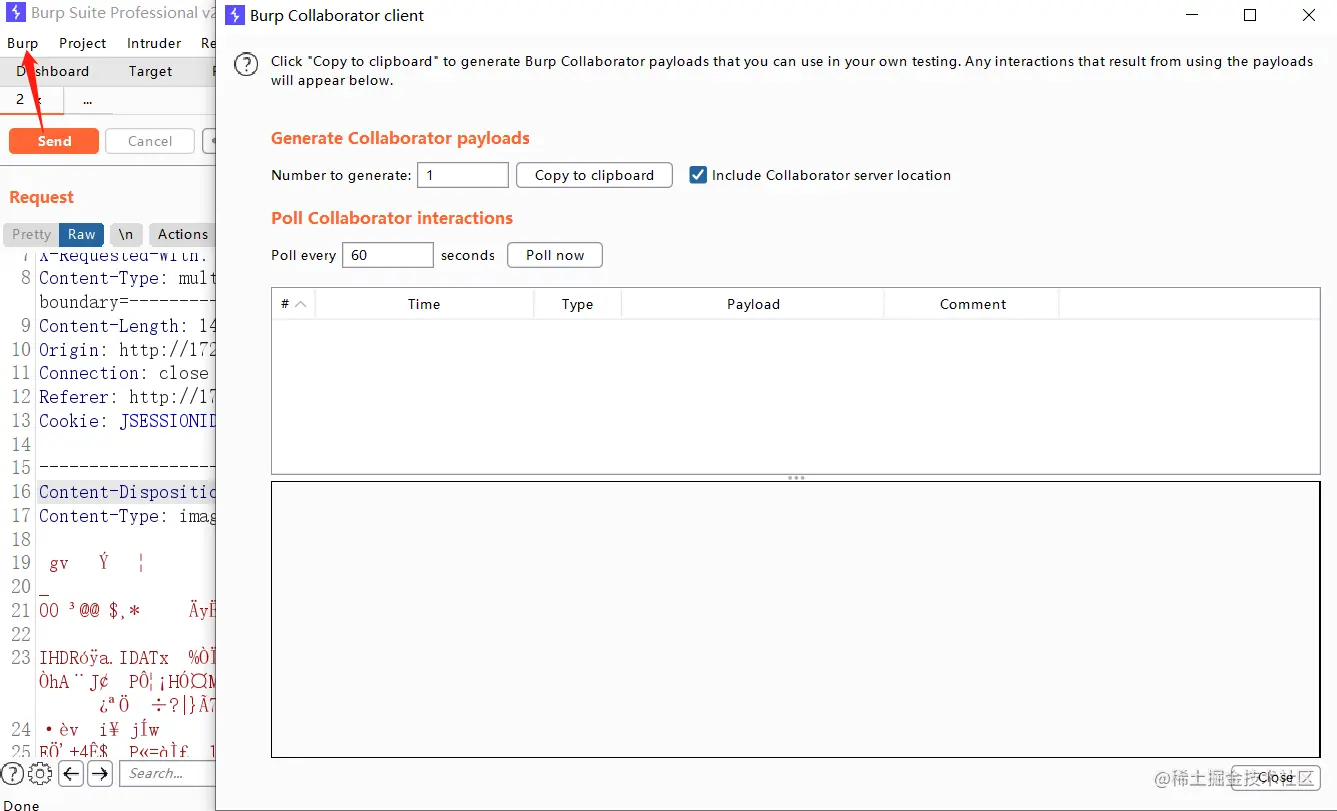Switch to the Pretty view tab

[31, 234]
